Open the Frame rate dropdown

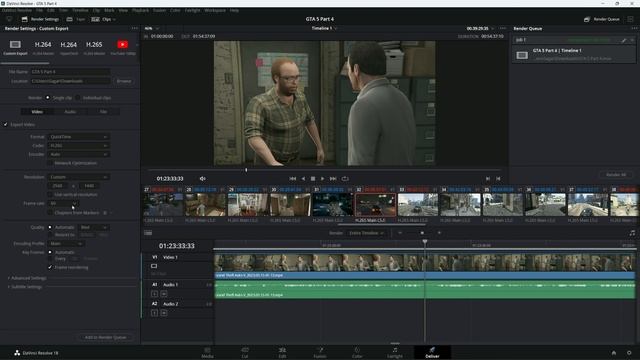(63, 203)
